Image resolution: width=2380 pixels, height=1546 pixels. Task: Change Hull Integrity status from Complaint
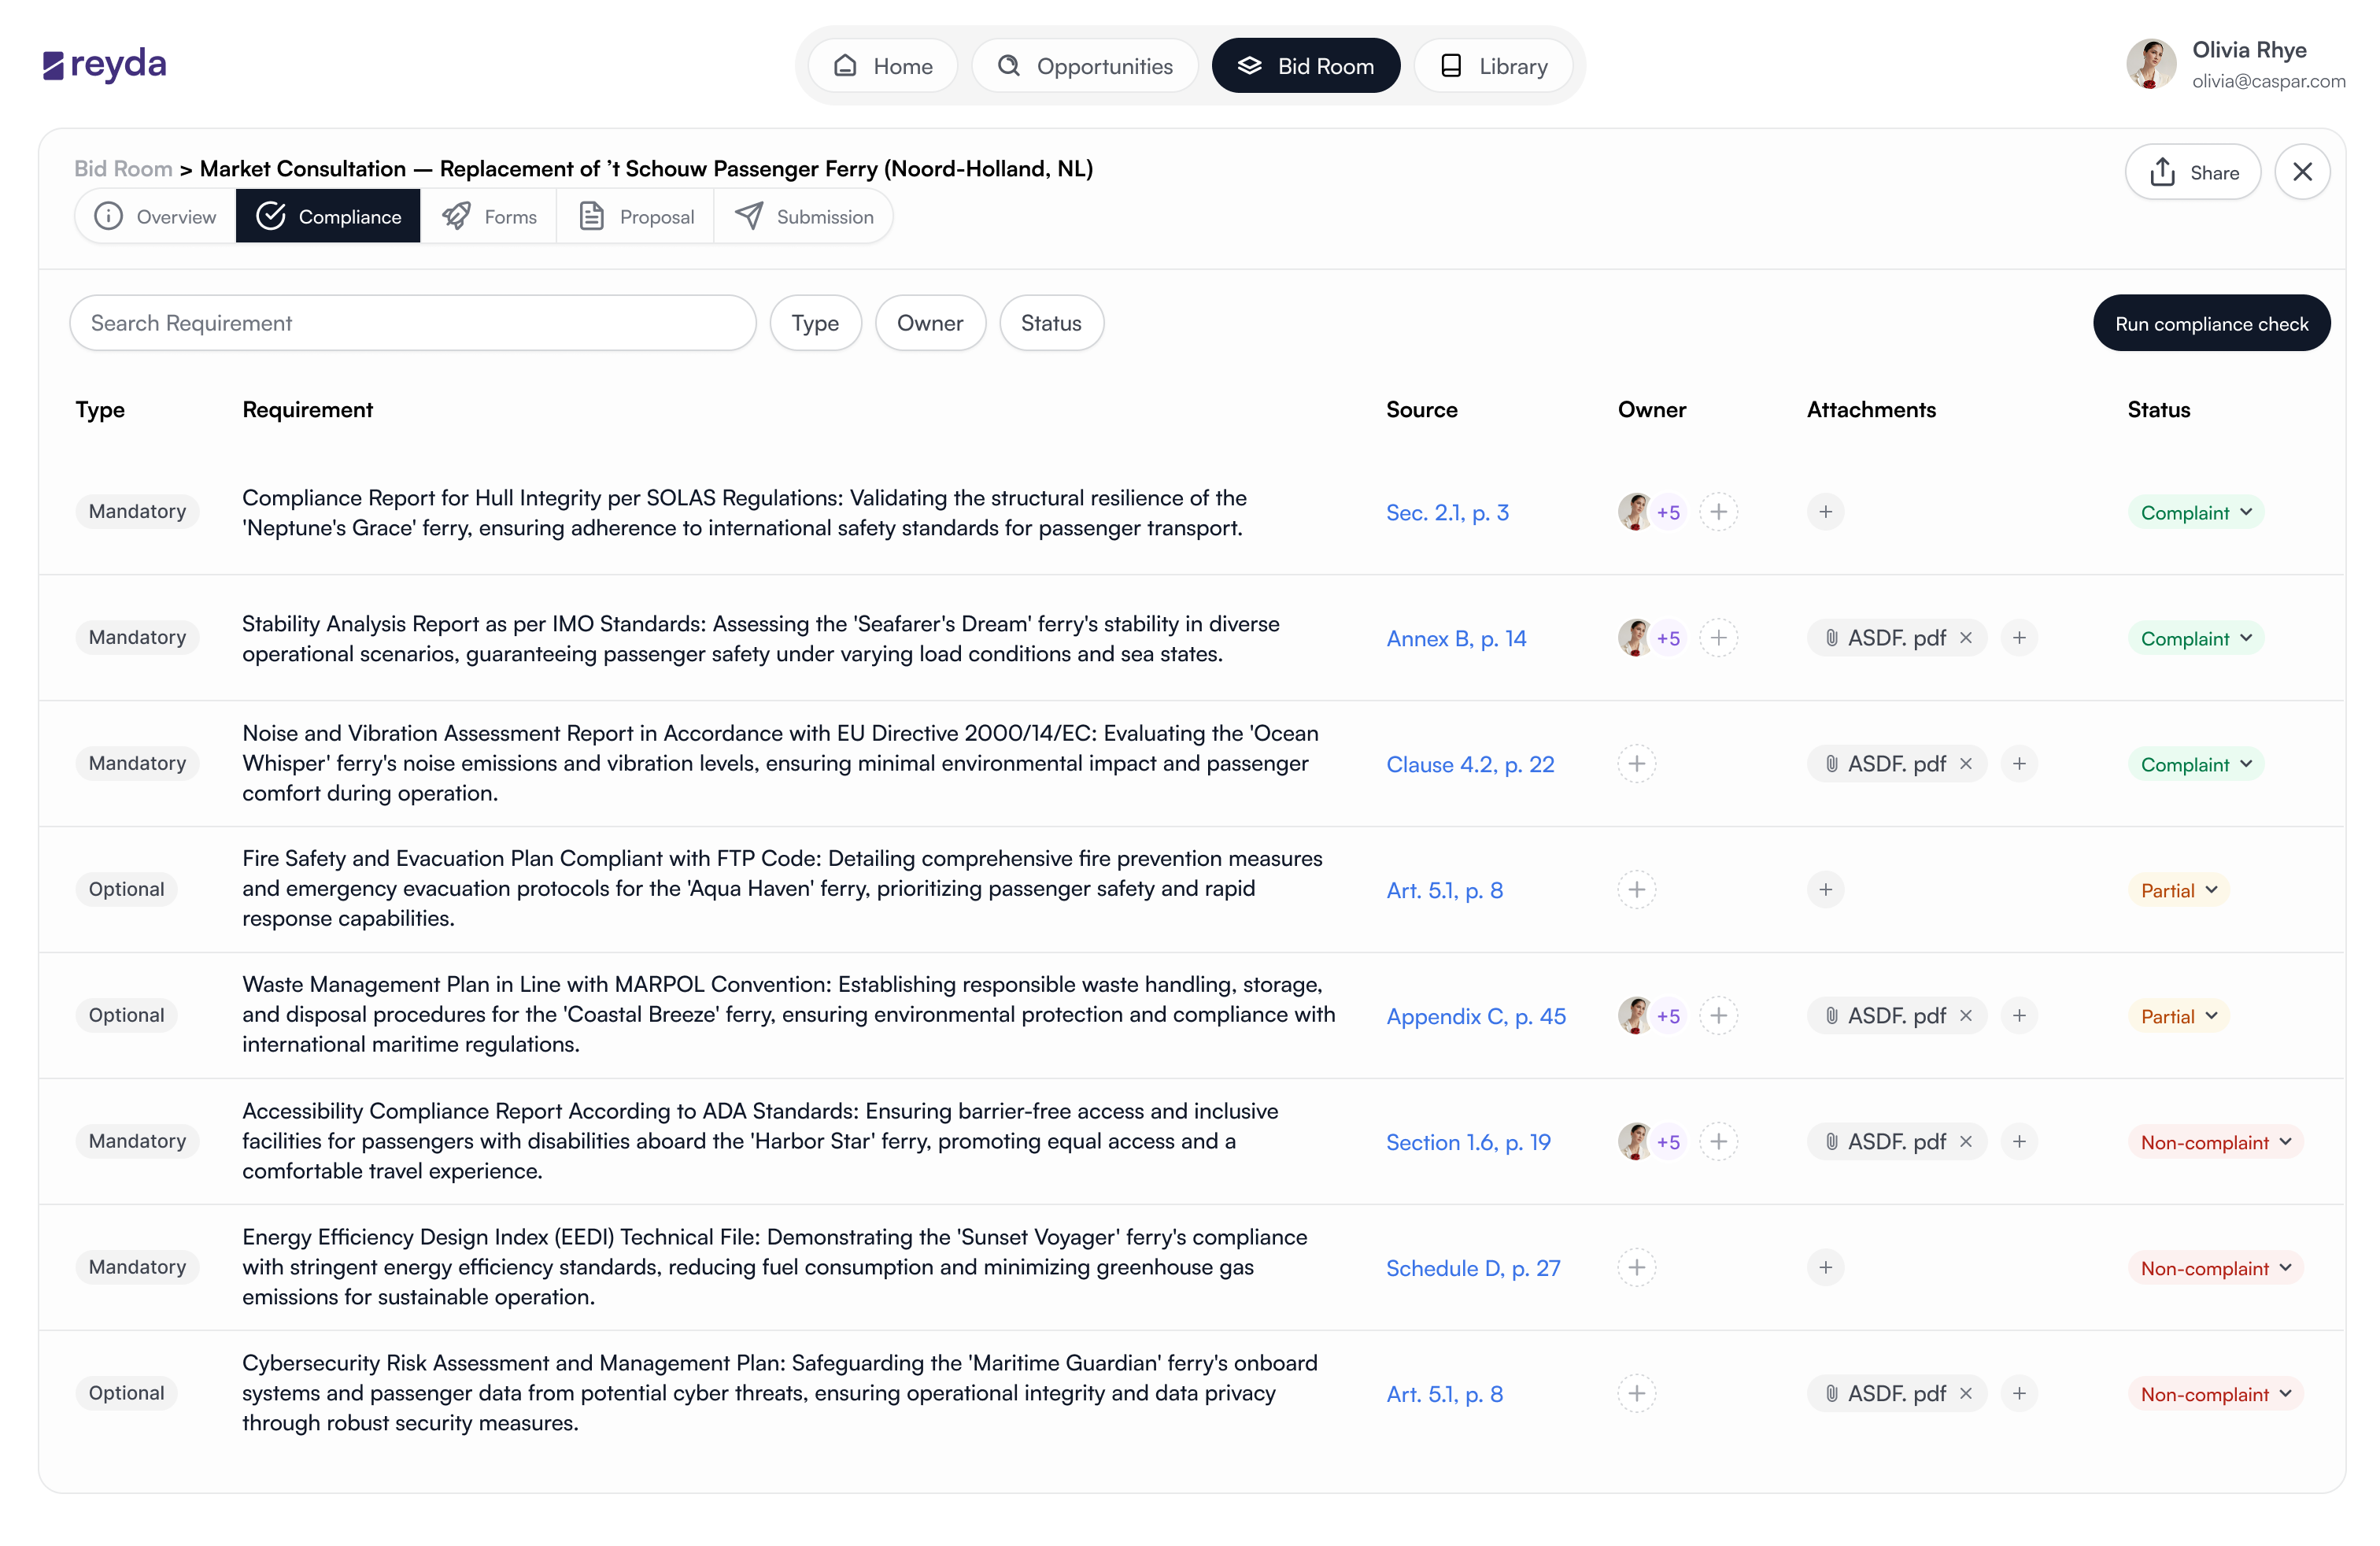pos(2196,513)
